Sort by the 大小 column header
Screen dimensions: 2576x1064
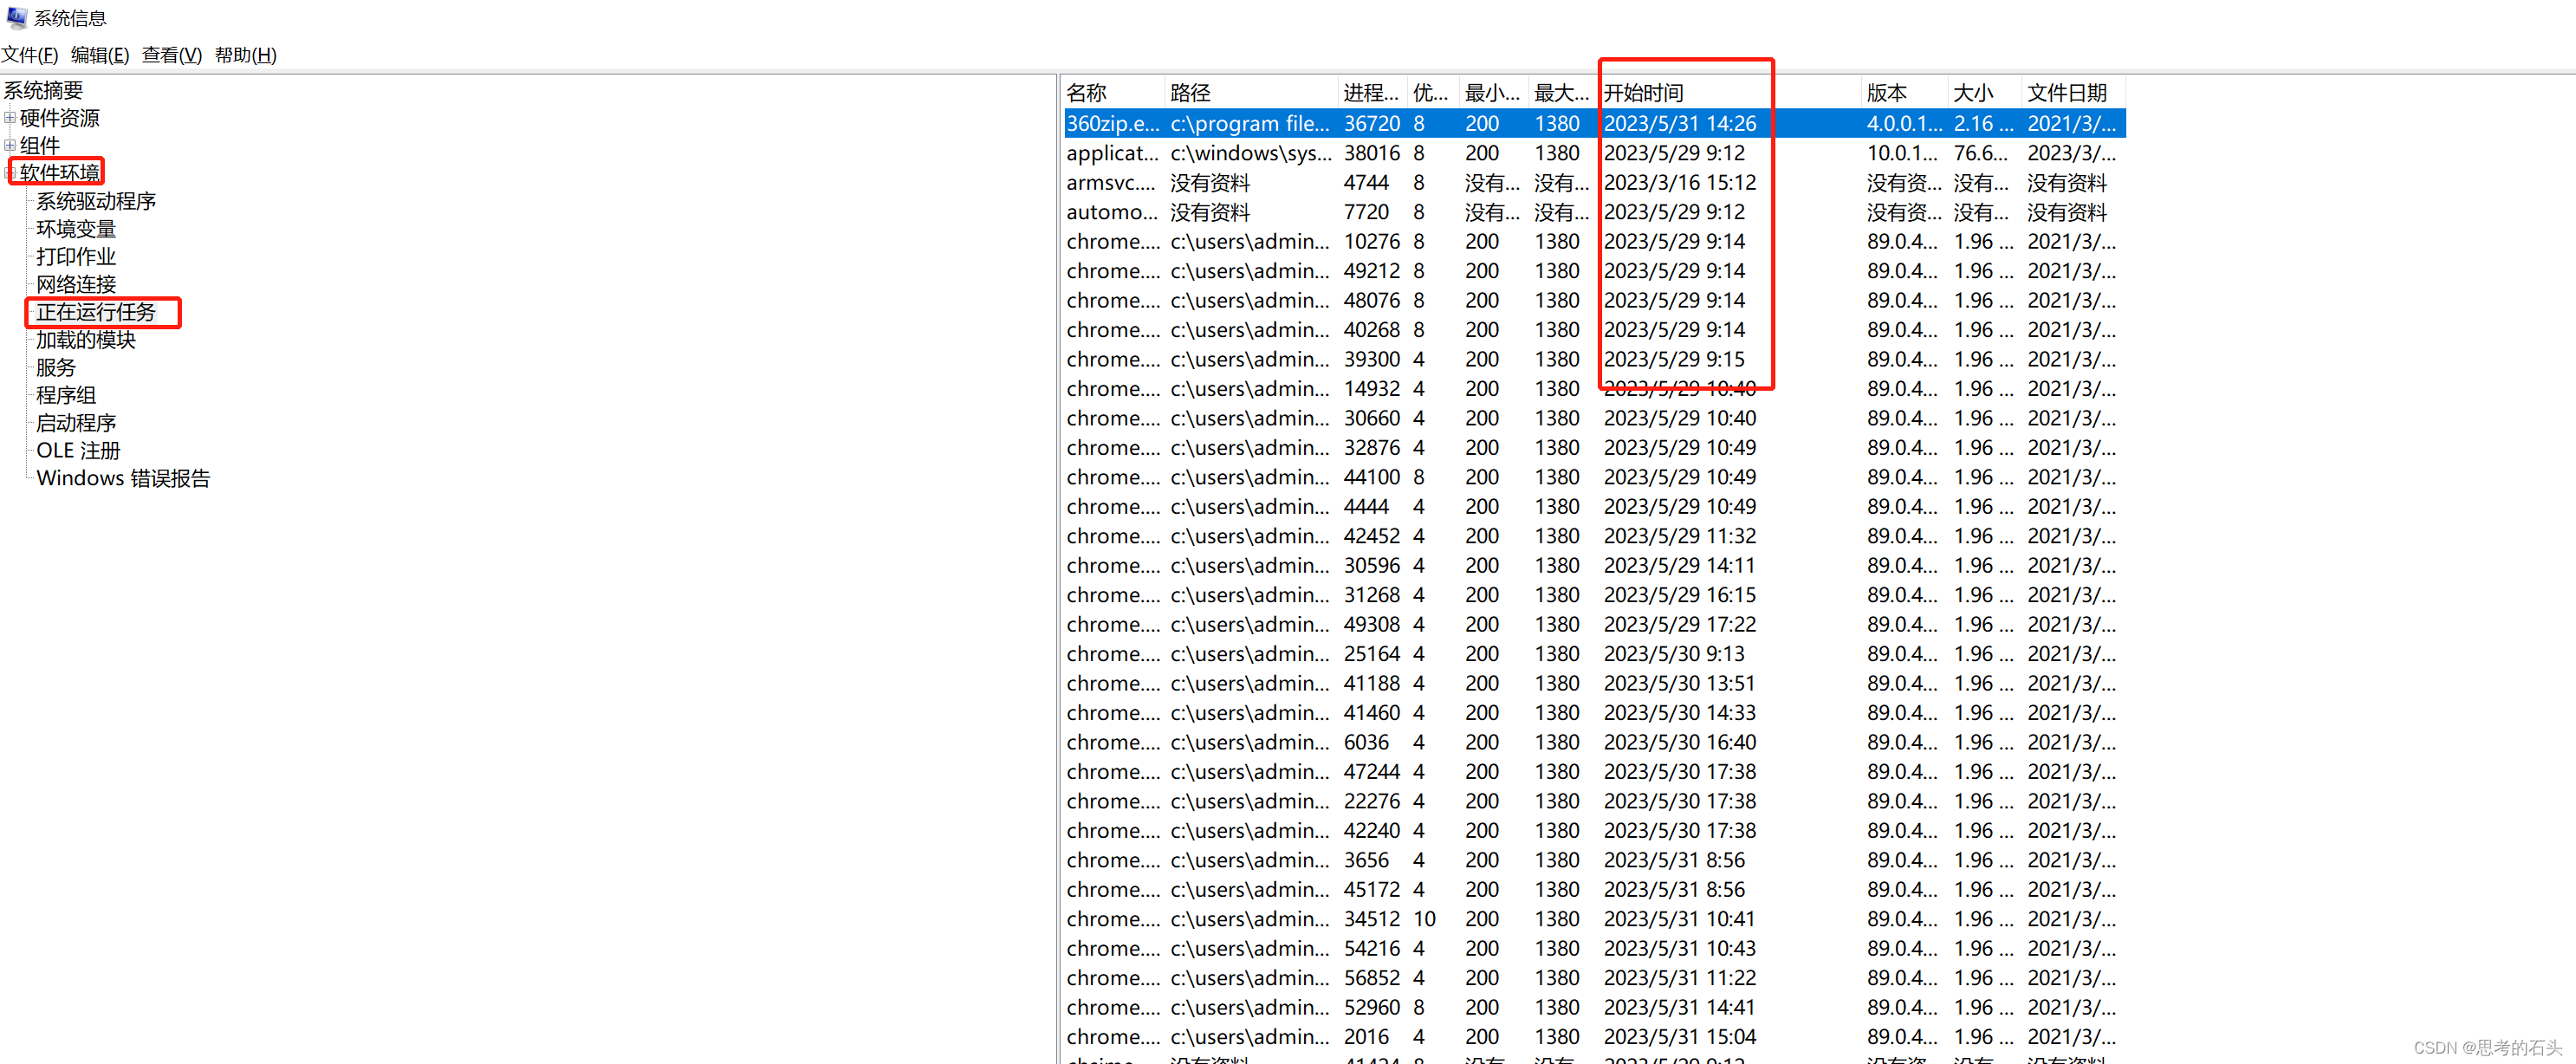(x=1984, y=93)
